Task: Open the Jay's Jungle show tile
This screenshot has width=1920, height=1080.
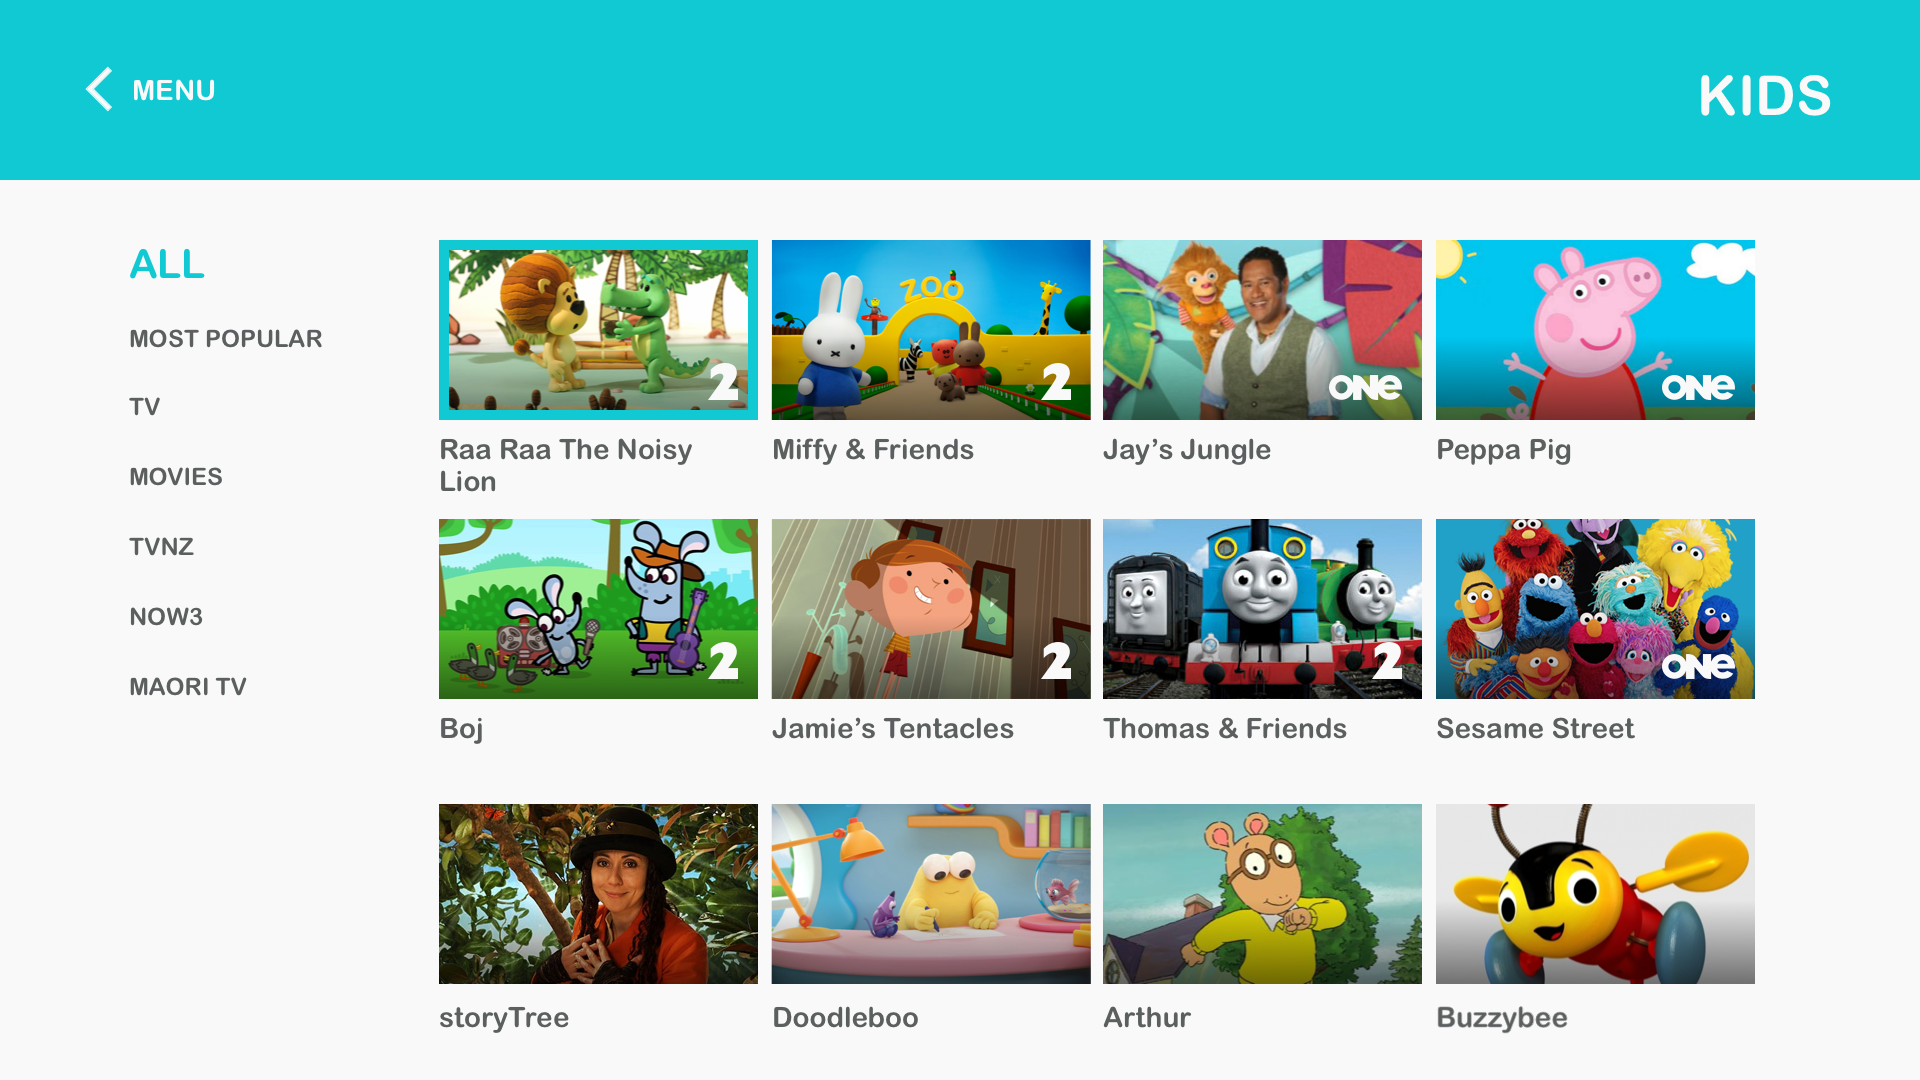Action: [1262, 330]
